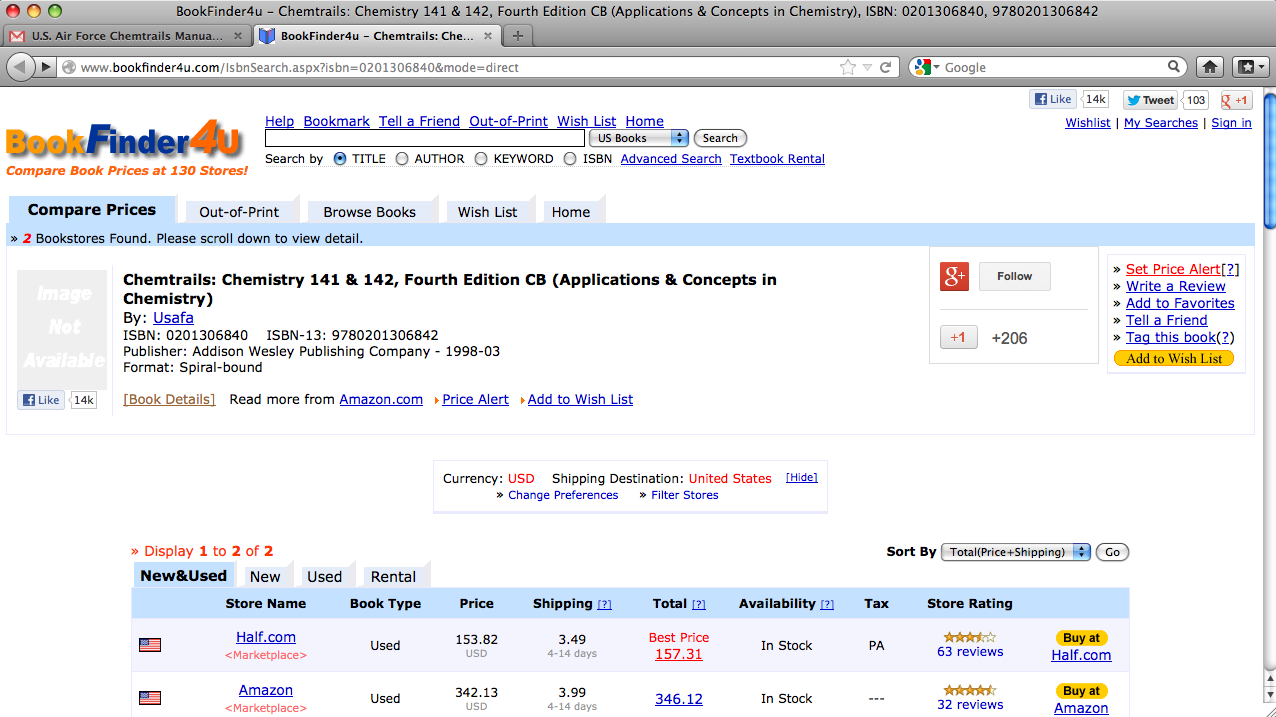
Task: Open the Write a Review link
Action: (1175, 286)
